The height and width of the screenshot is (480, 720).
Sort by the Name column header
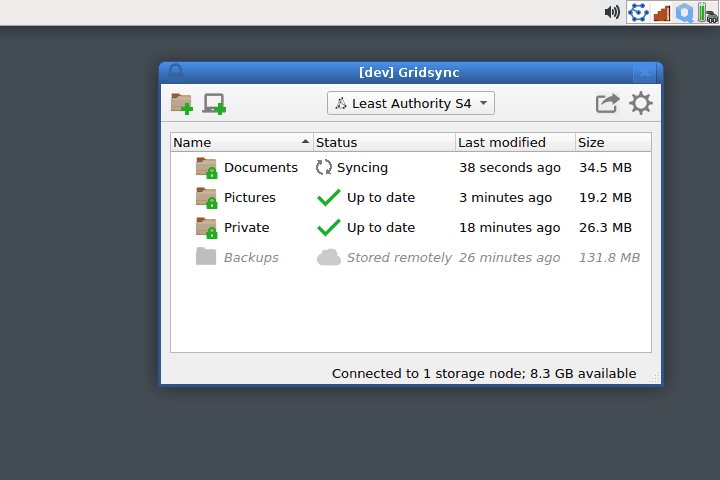point(242,142)
